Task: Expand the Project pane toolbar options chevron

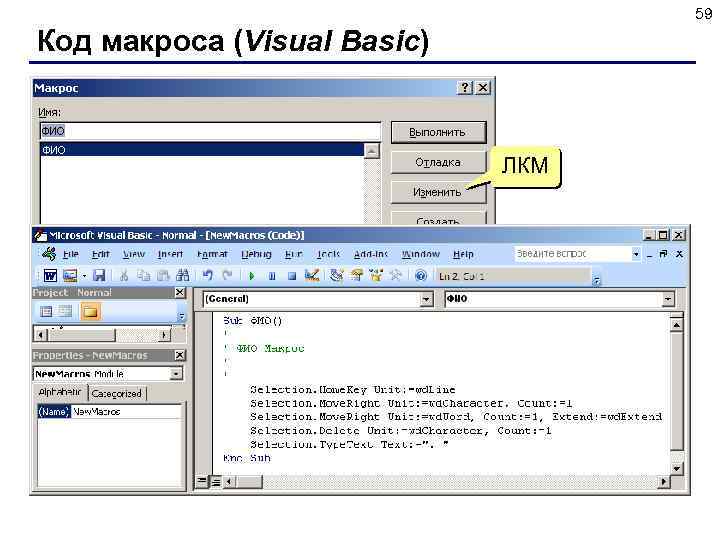Action: [181, 316]
